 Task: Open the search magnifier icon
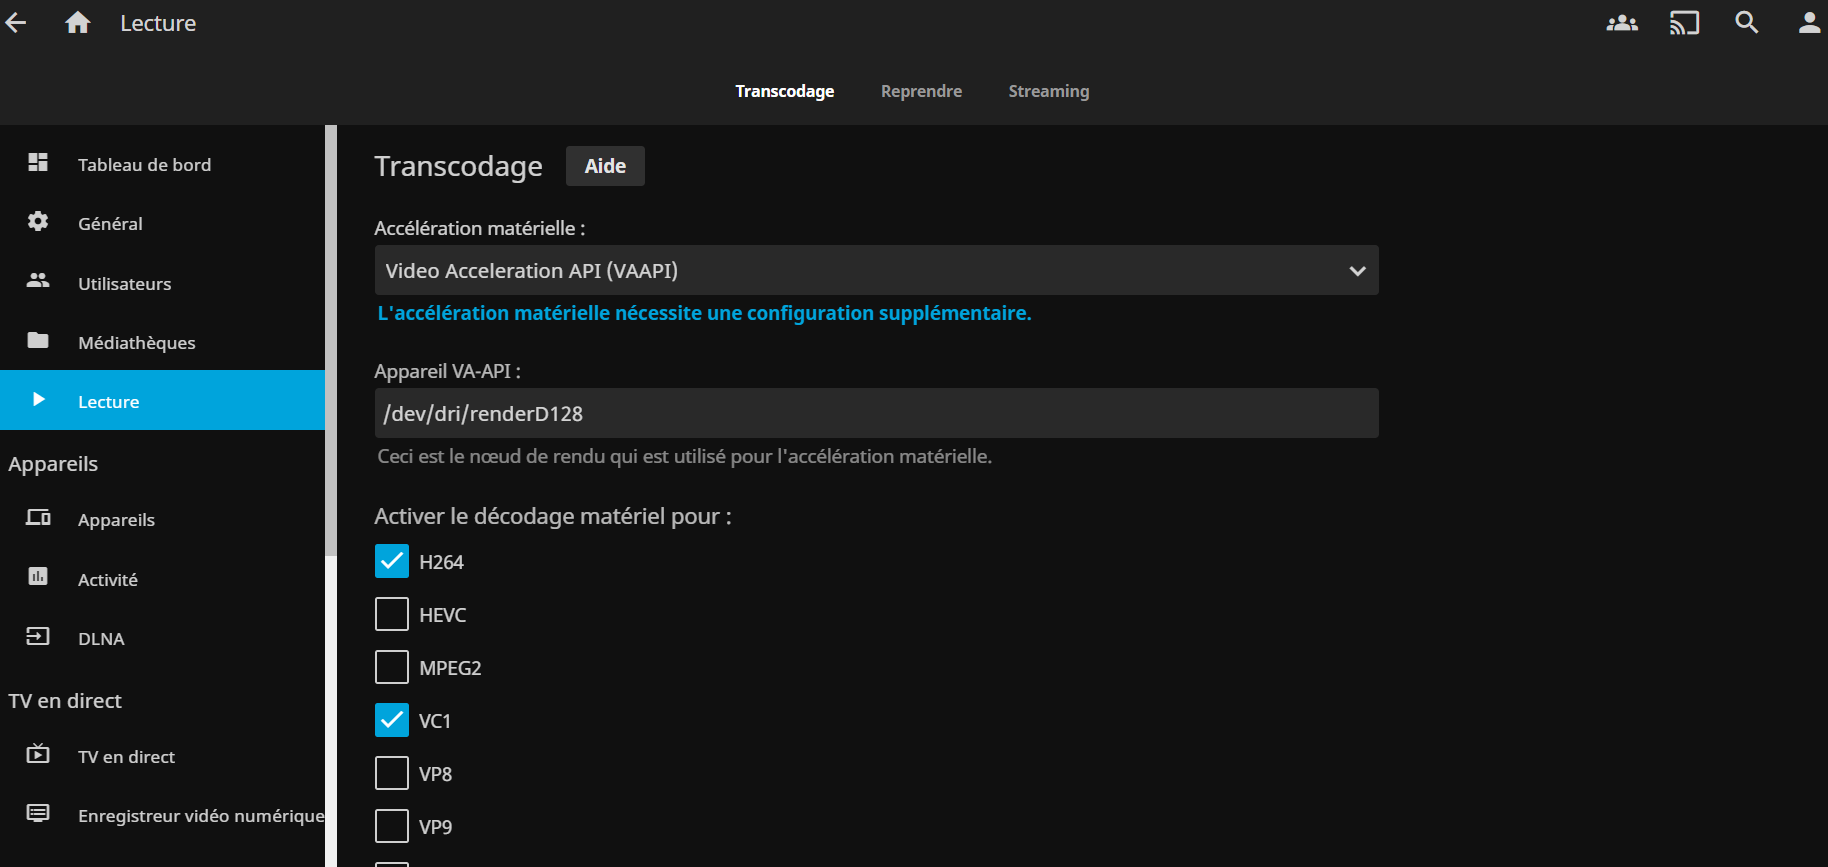tap(1746, 23)
